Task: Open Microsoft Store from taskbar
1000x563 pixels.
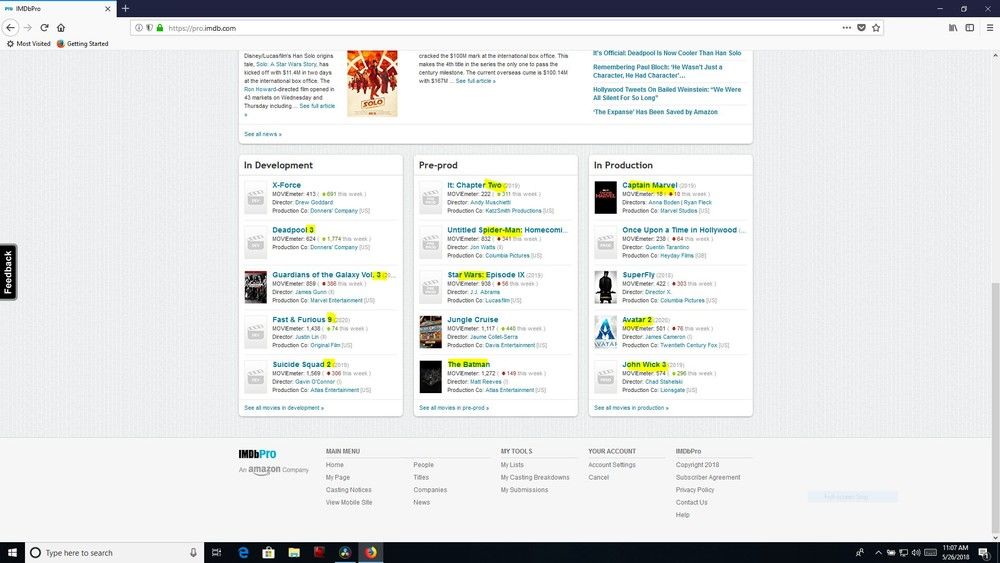Action: [x=268, y=552]
